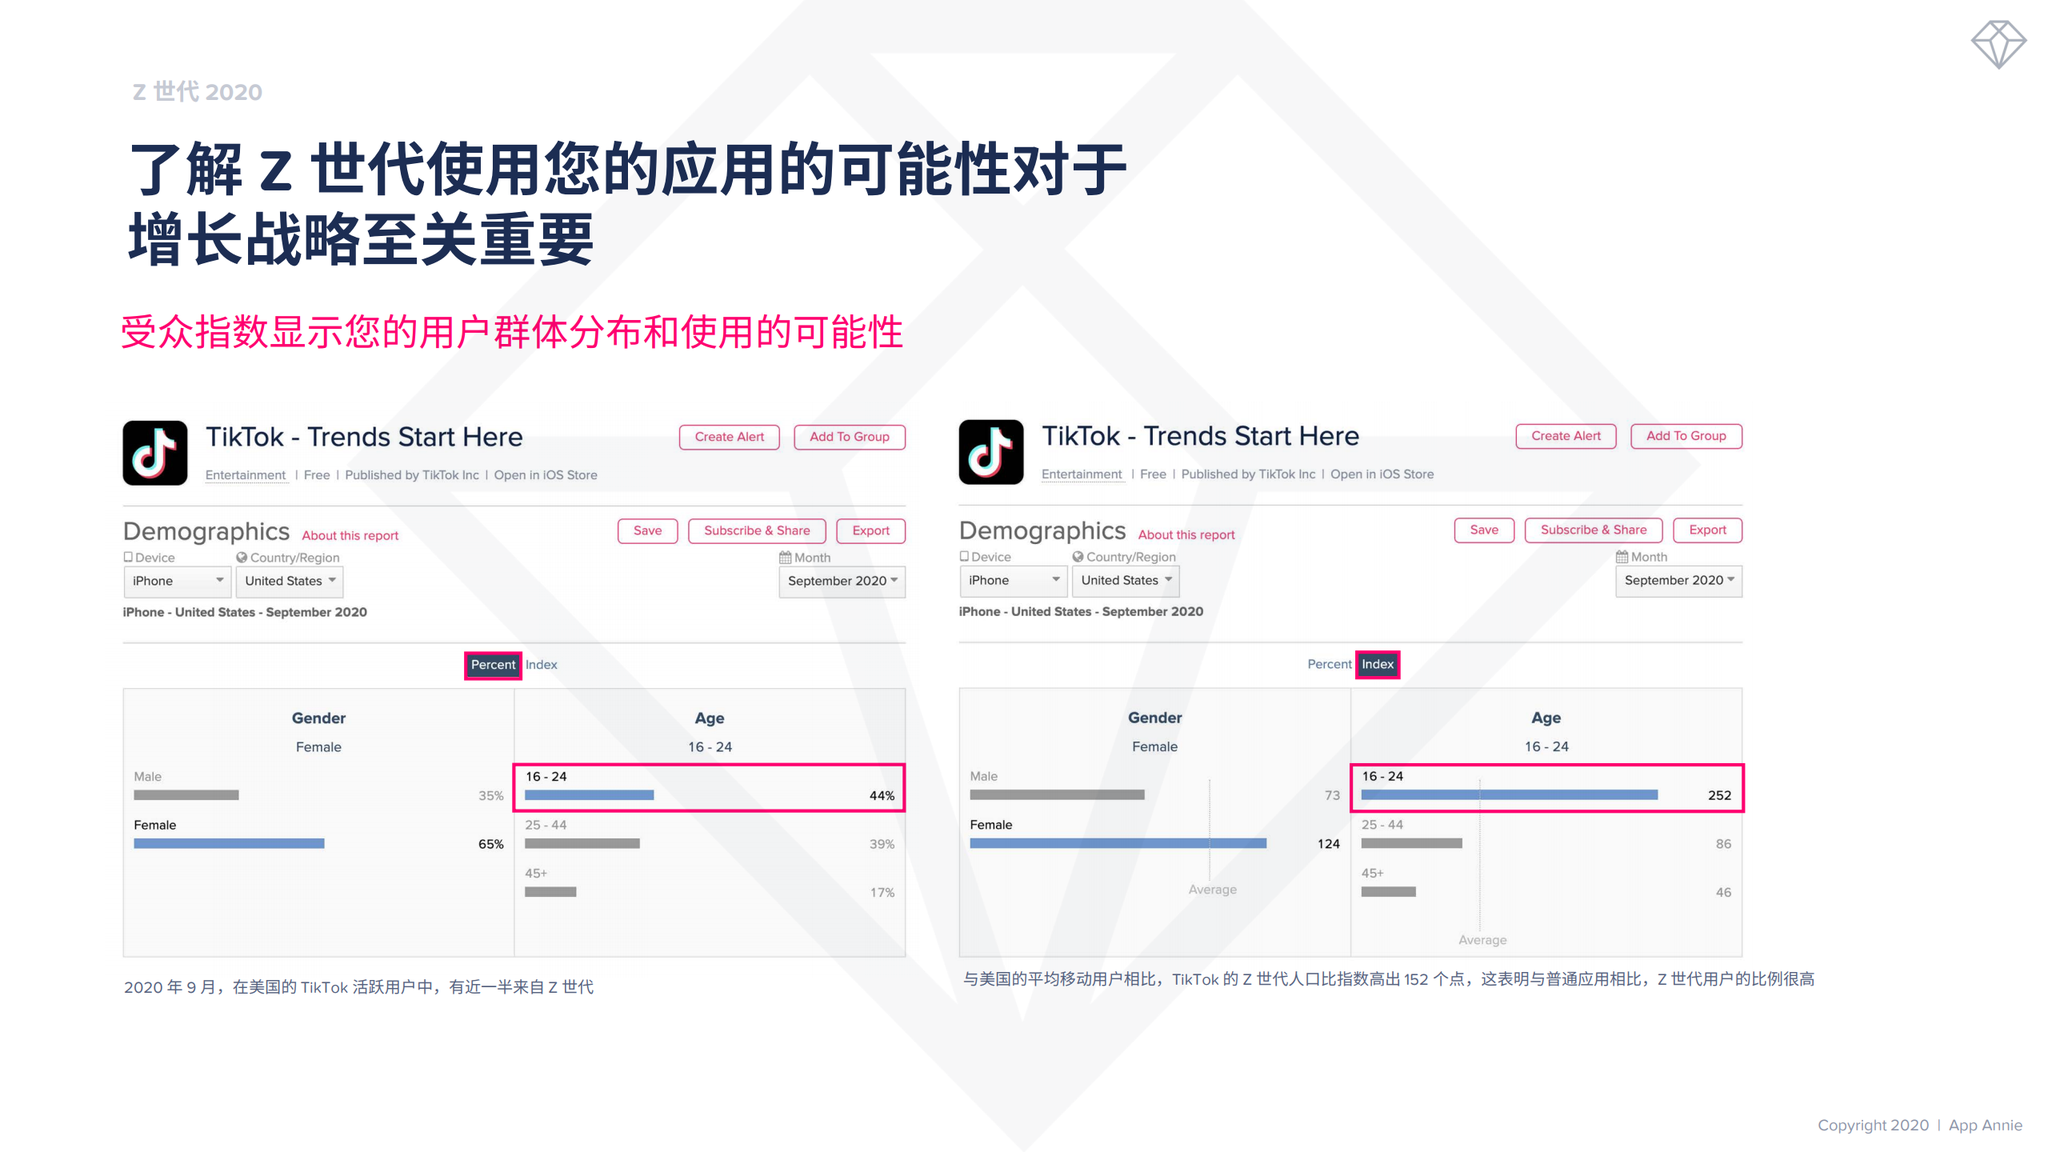
Task: Click the Export button in right Demographics panel
Action: click(x=1710, y=530)
